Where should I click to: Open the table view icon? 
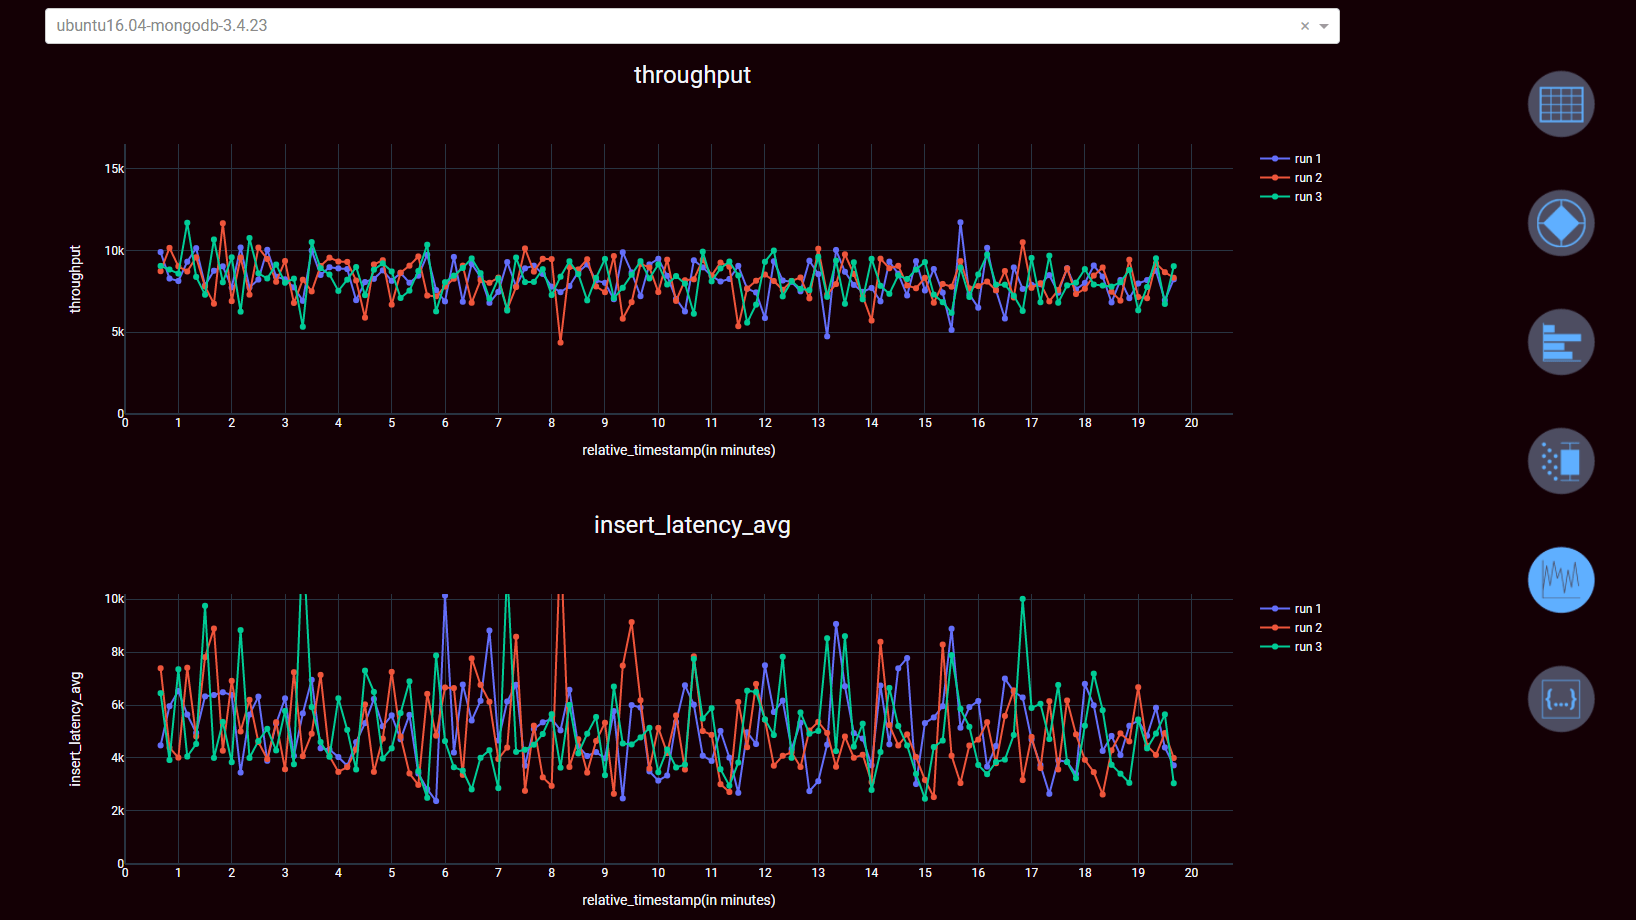pos(1560,104)
